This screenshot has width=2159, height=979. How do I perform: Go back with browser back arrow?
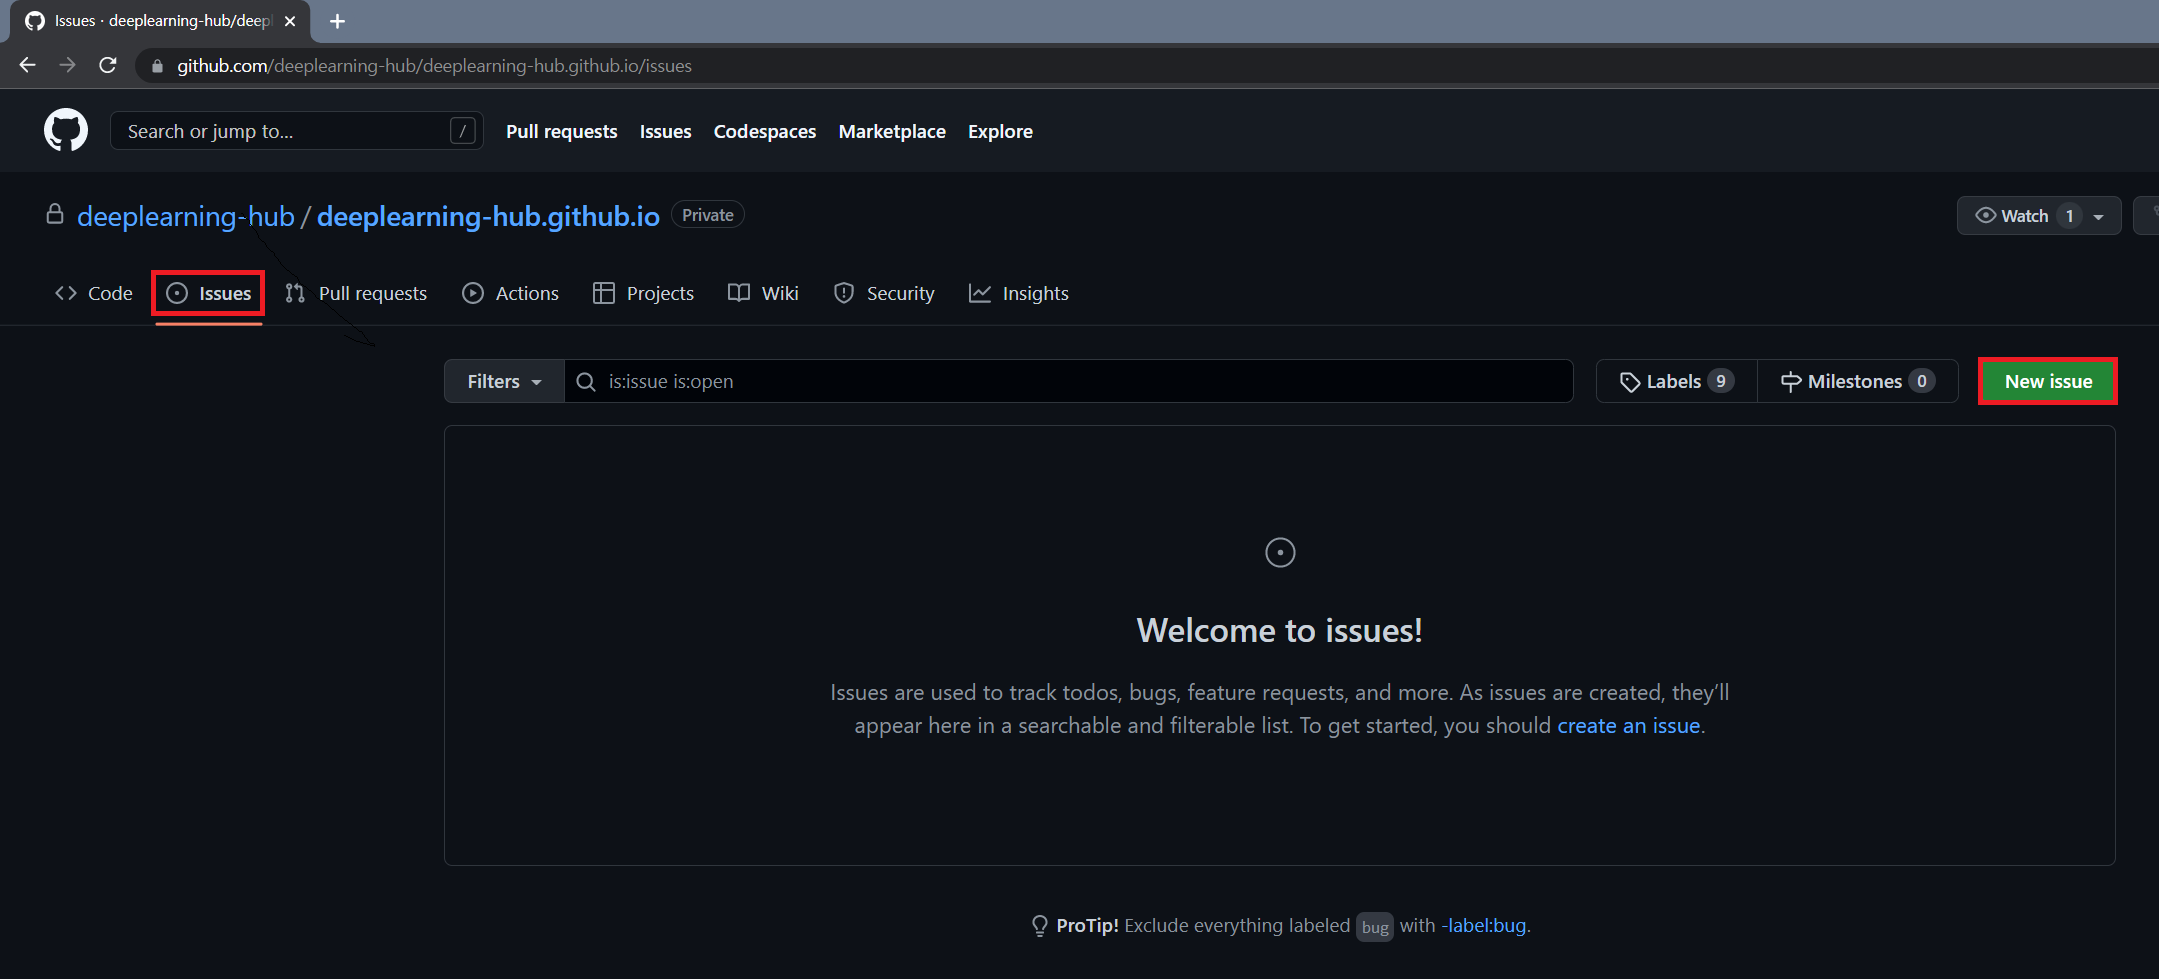27,65
